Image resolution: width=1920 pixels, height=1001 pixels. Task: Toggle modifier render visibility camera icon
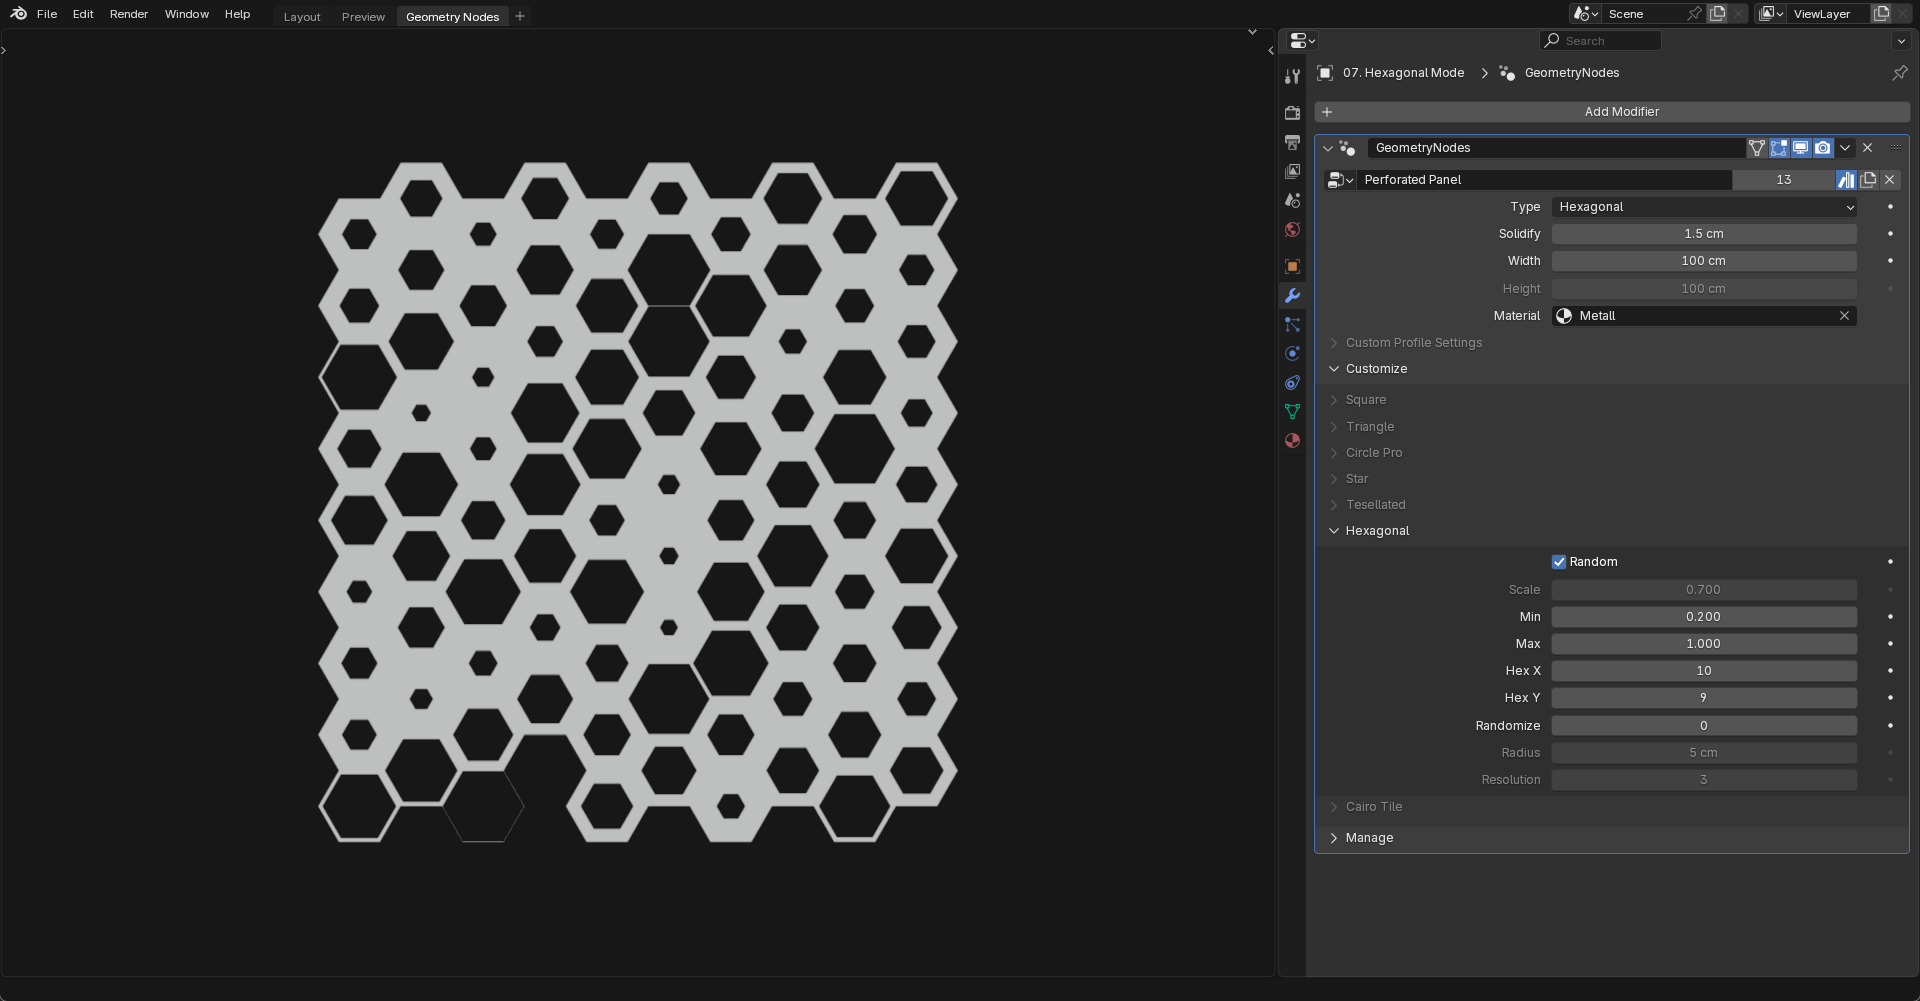tap(1822, 147)
